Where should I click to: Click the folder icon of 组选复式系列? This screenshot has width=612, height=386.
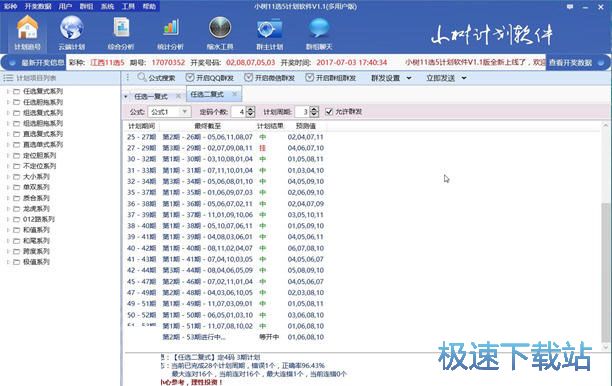click(x=16, y=113)
